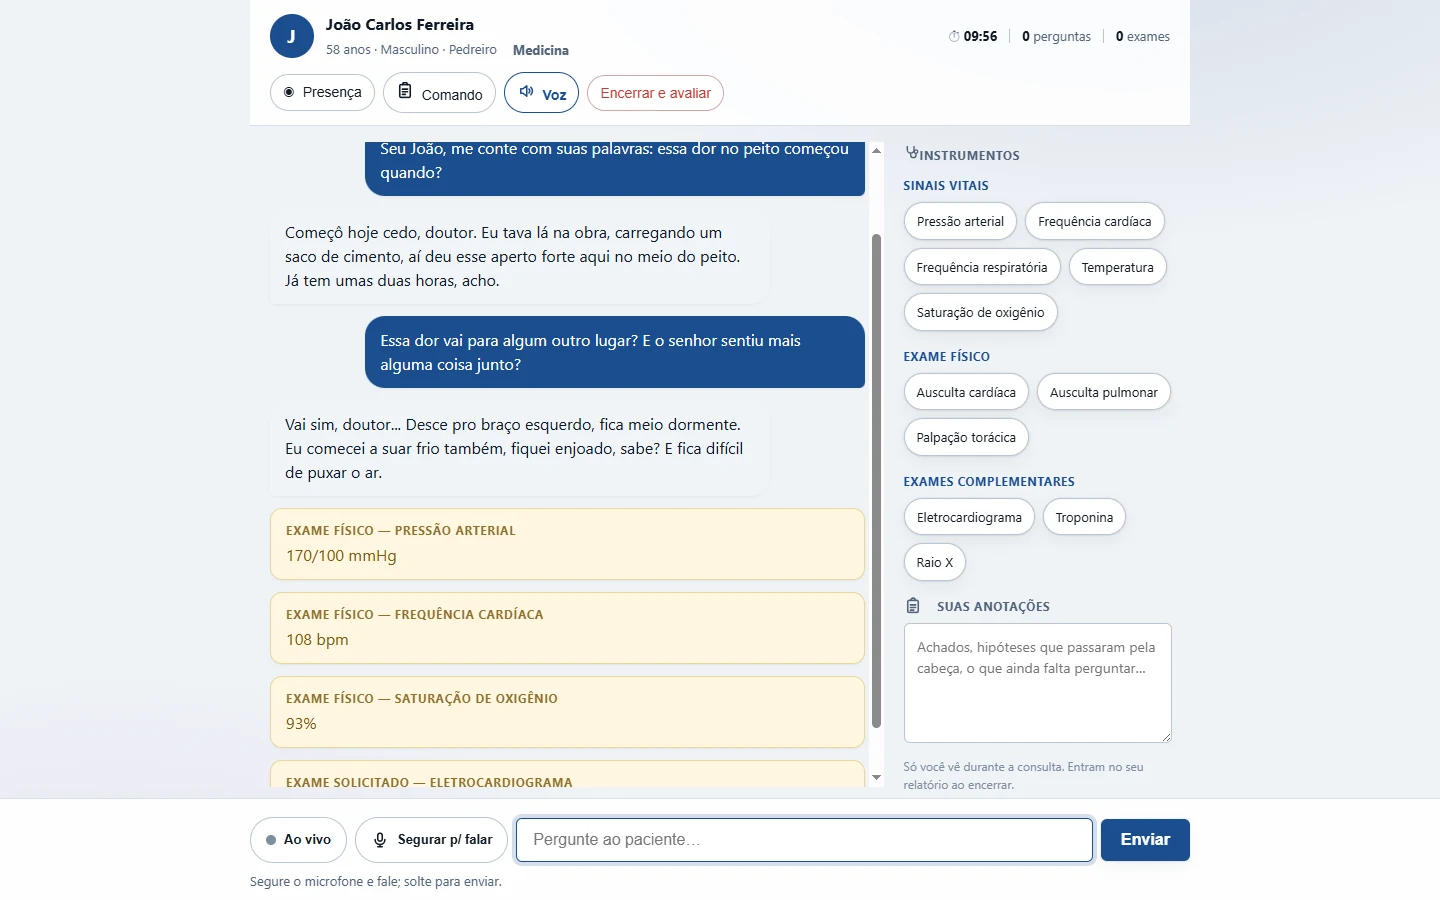1440x900 pixels.
Task: Perform Ausculta pulmonar exam
Action: coord(1103,392)
